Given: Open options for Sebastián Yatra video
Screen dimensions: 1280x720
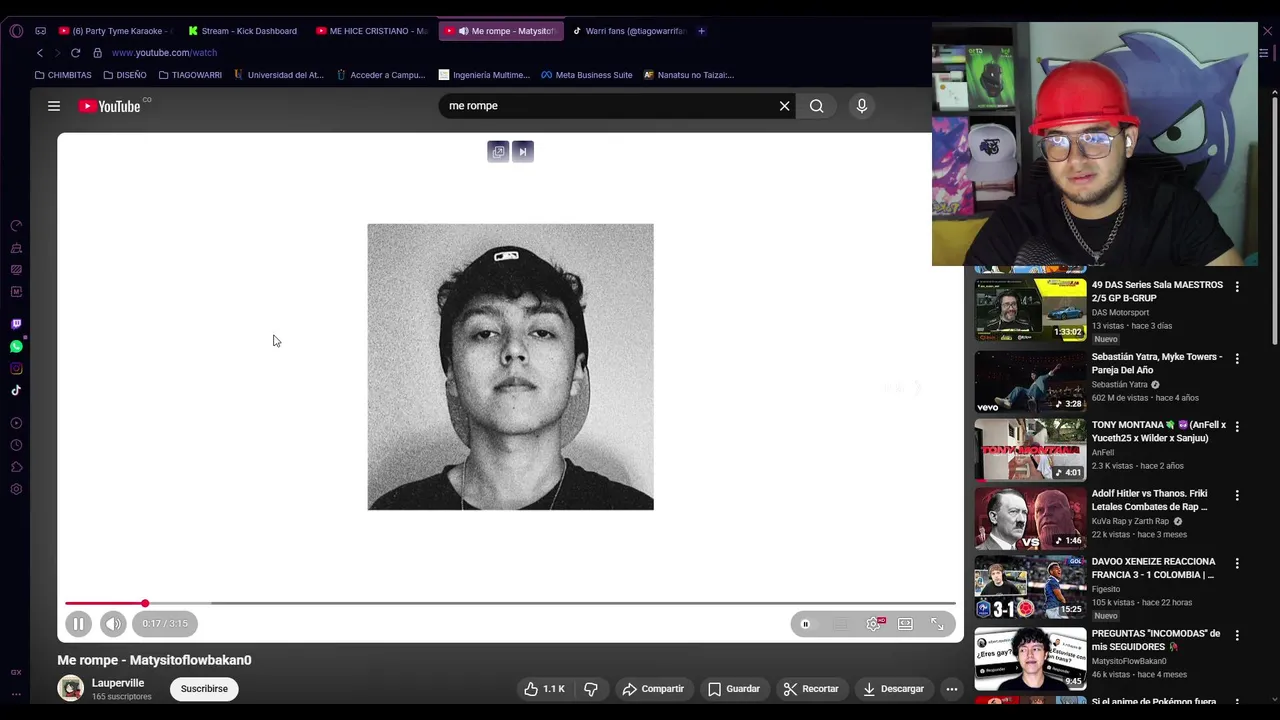Looking at the screenshot, I should click(1237, 359).
